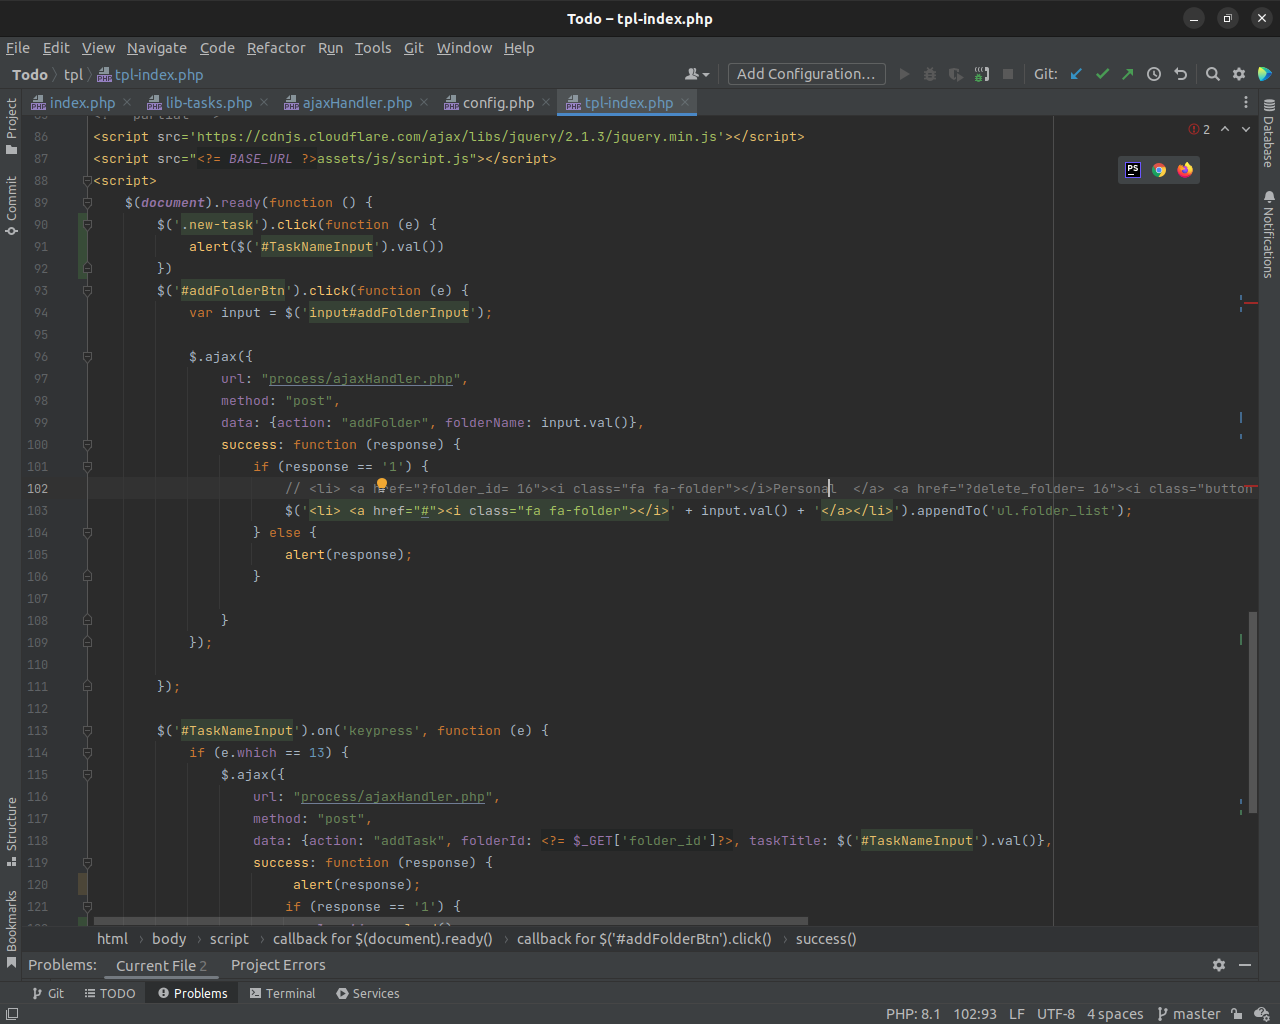Click 'script' in breadcrumb bar
This screenshot has width=1280, height=1024.
(x=229, y=938)
